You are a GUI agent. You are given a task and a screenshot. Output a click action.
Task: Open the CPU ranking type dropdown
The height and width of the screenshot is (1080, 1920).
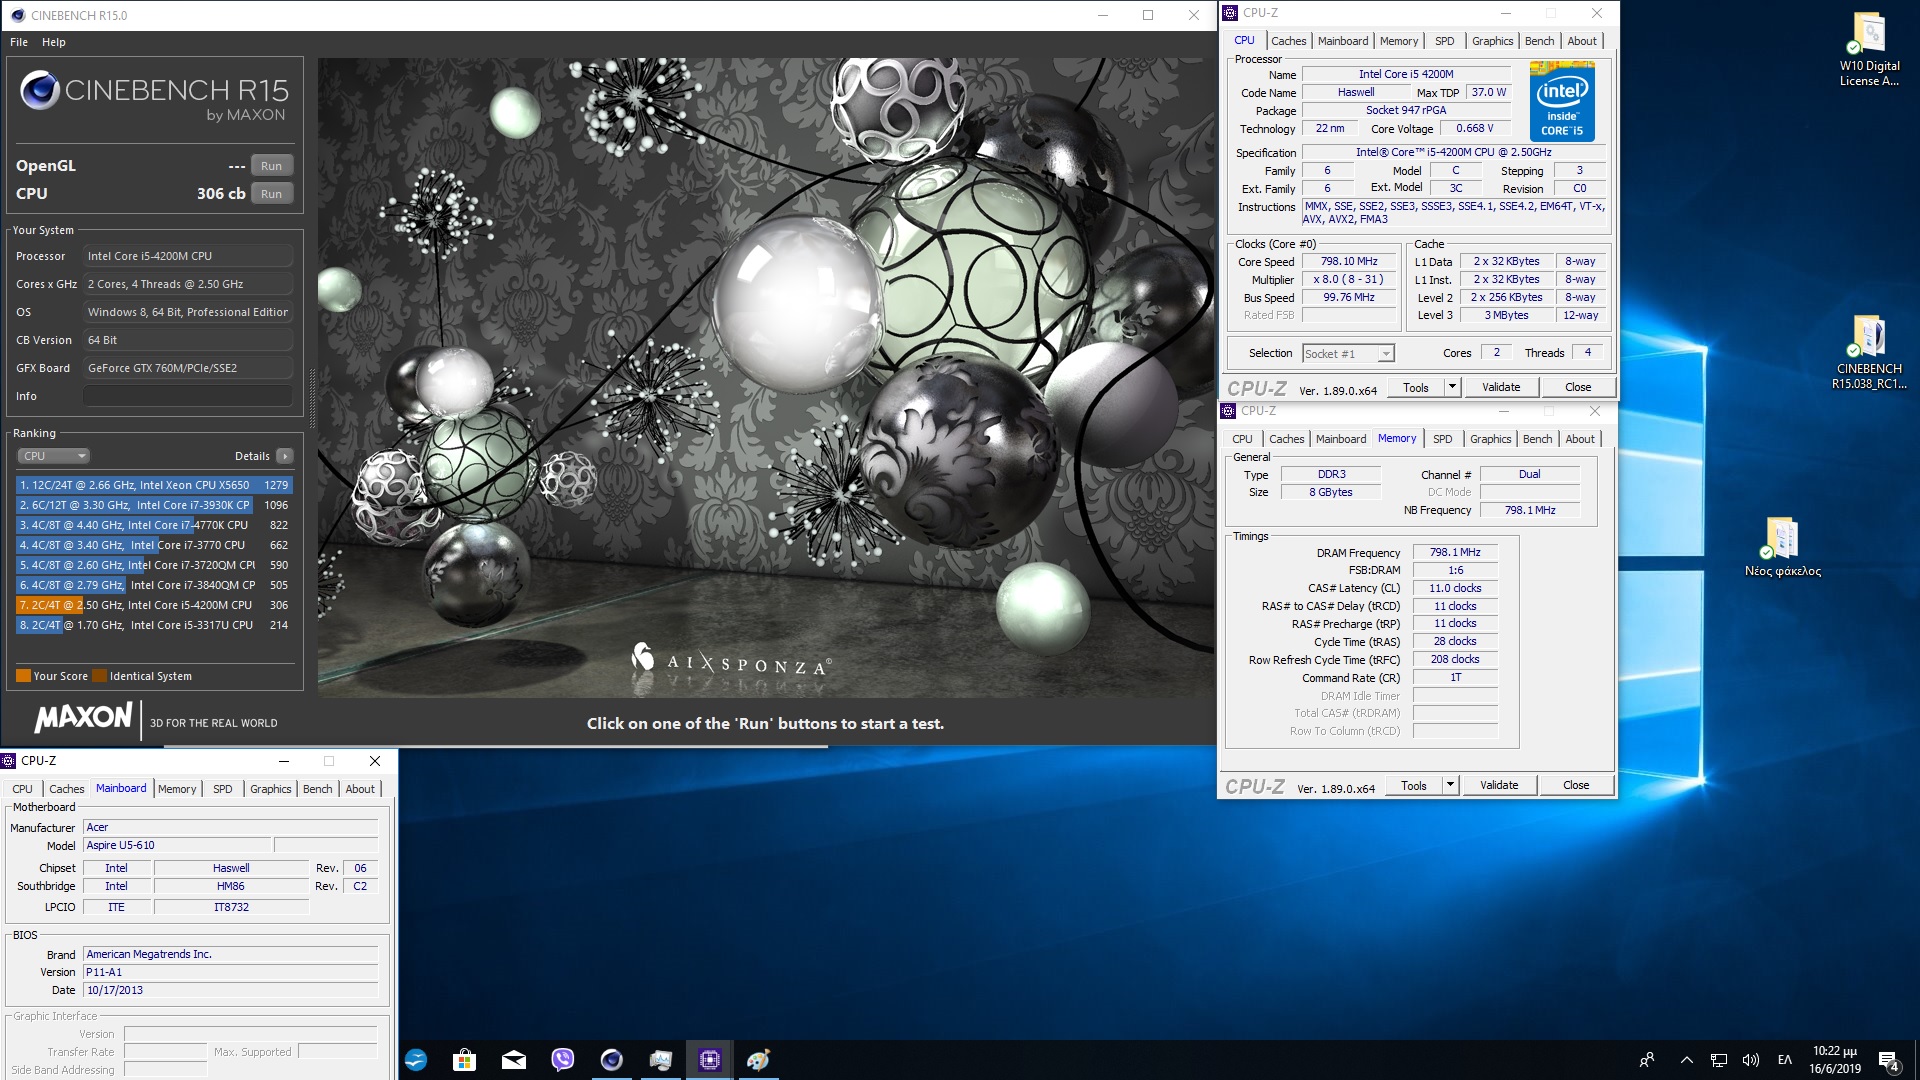pos(54,456)
